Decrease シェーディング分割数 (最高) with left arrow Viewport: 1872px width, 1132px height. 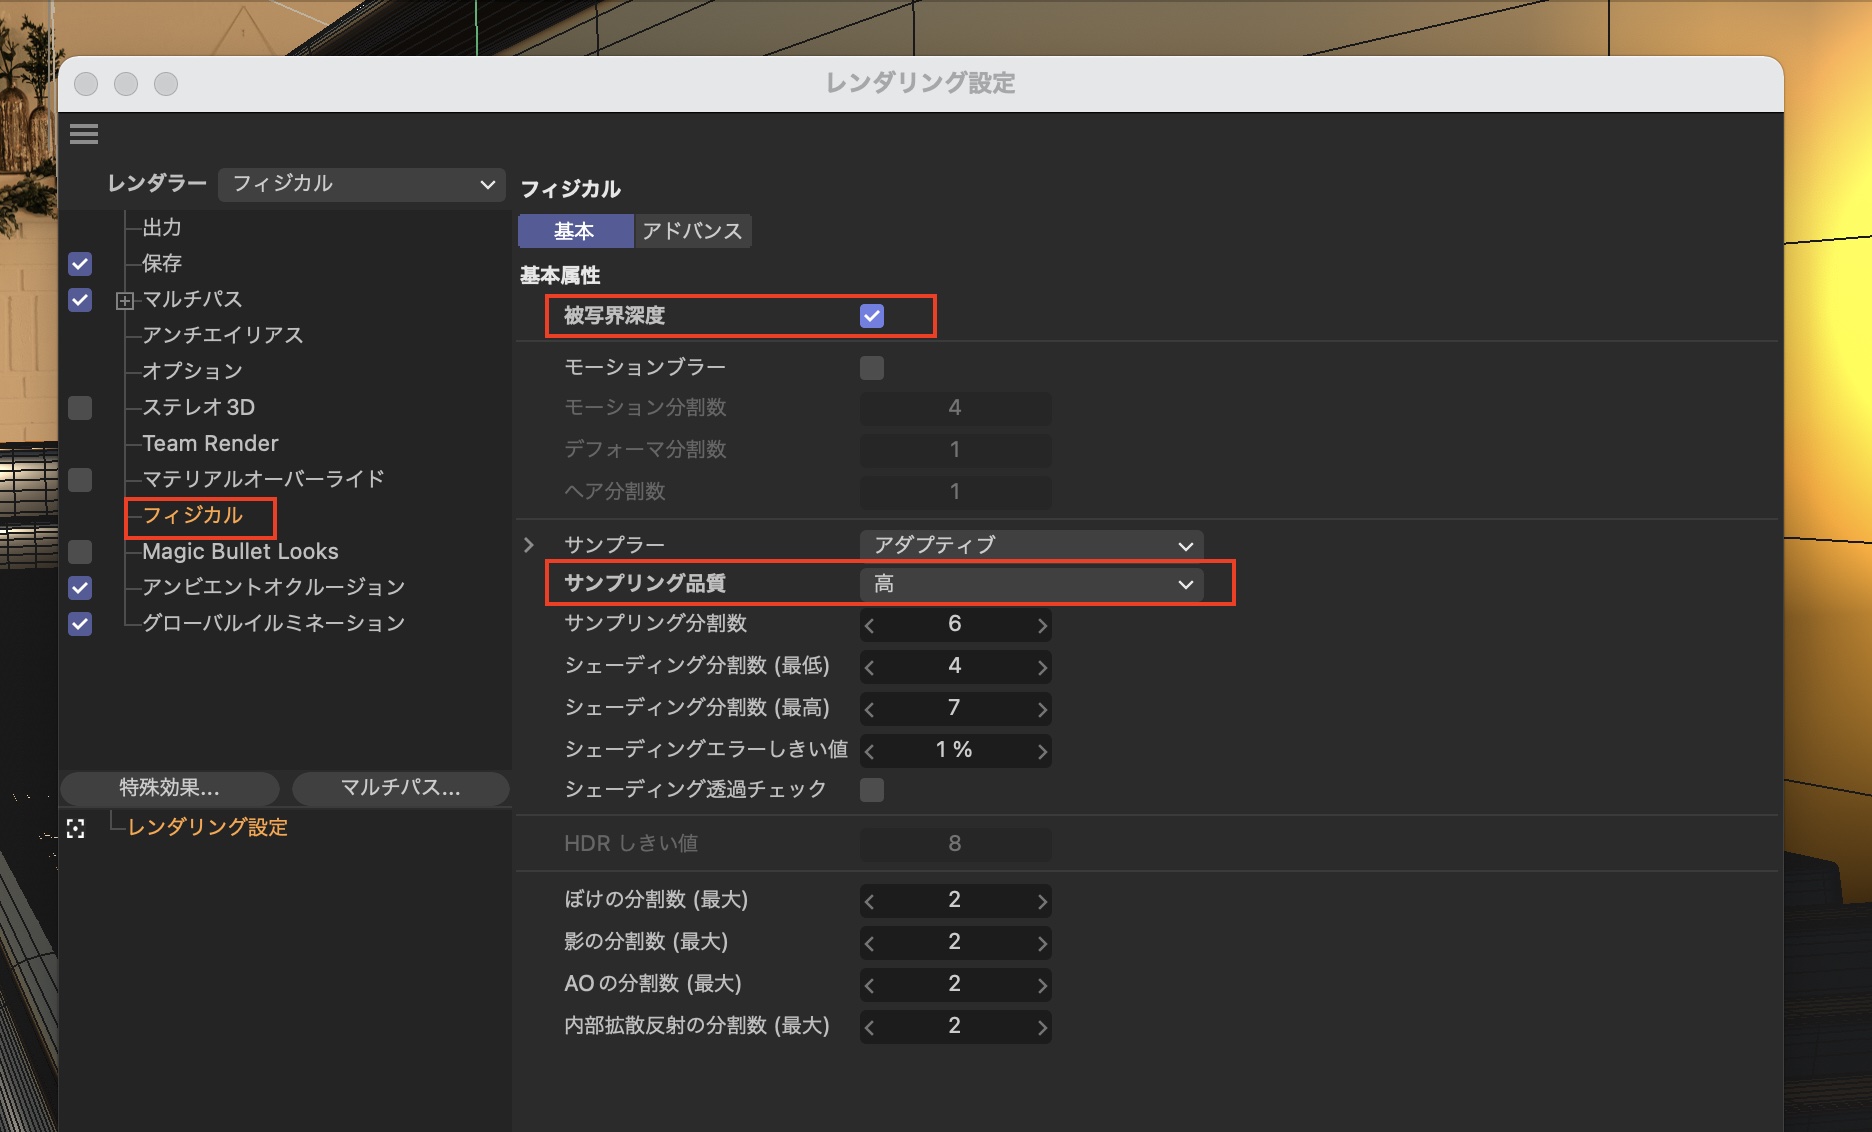tap(869, 709)
